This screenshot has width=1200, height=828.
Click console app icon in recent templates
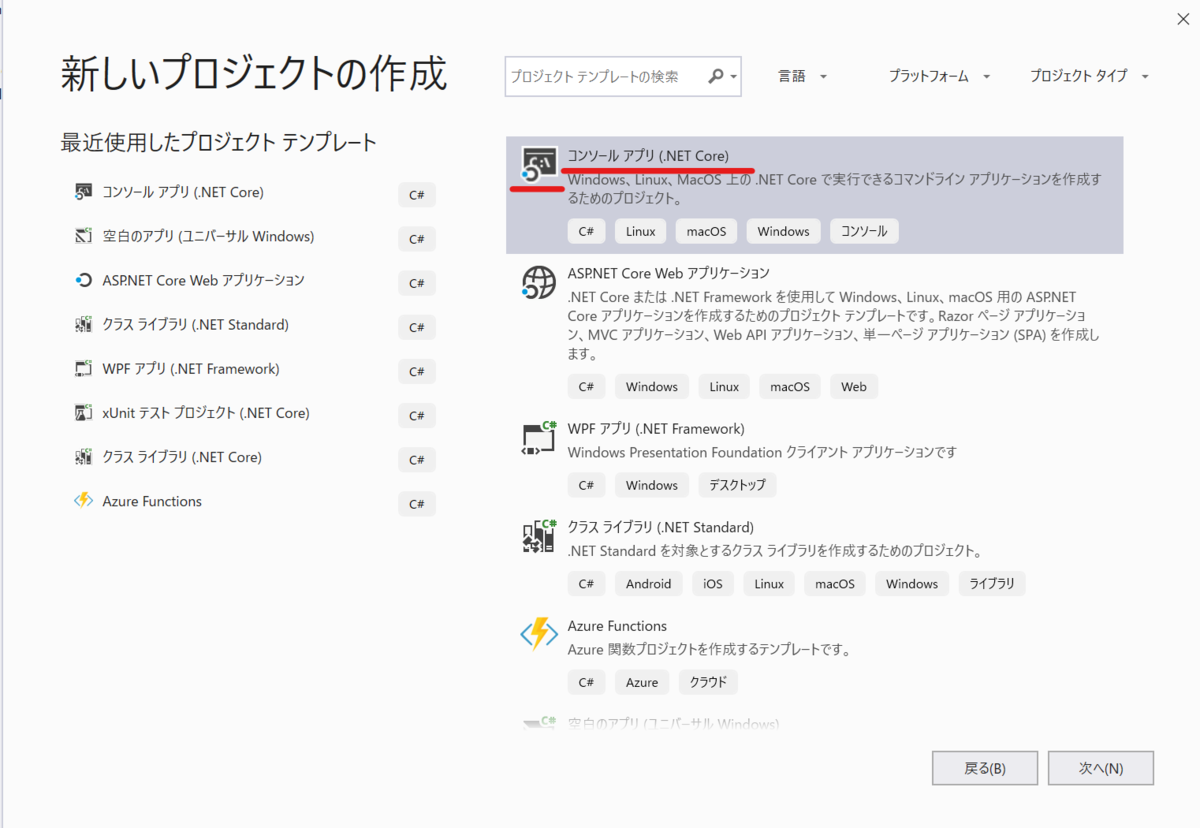[84, 192]
